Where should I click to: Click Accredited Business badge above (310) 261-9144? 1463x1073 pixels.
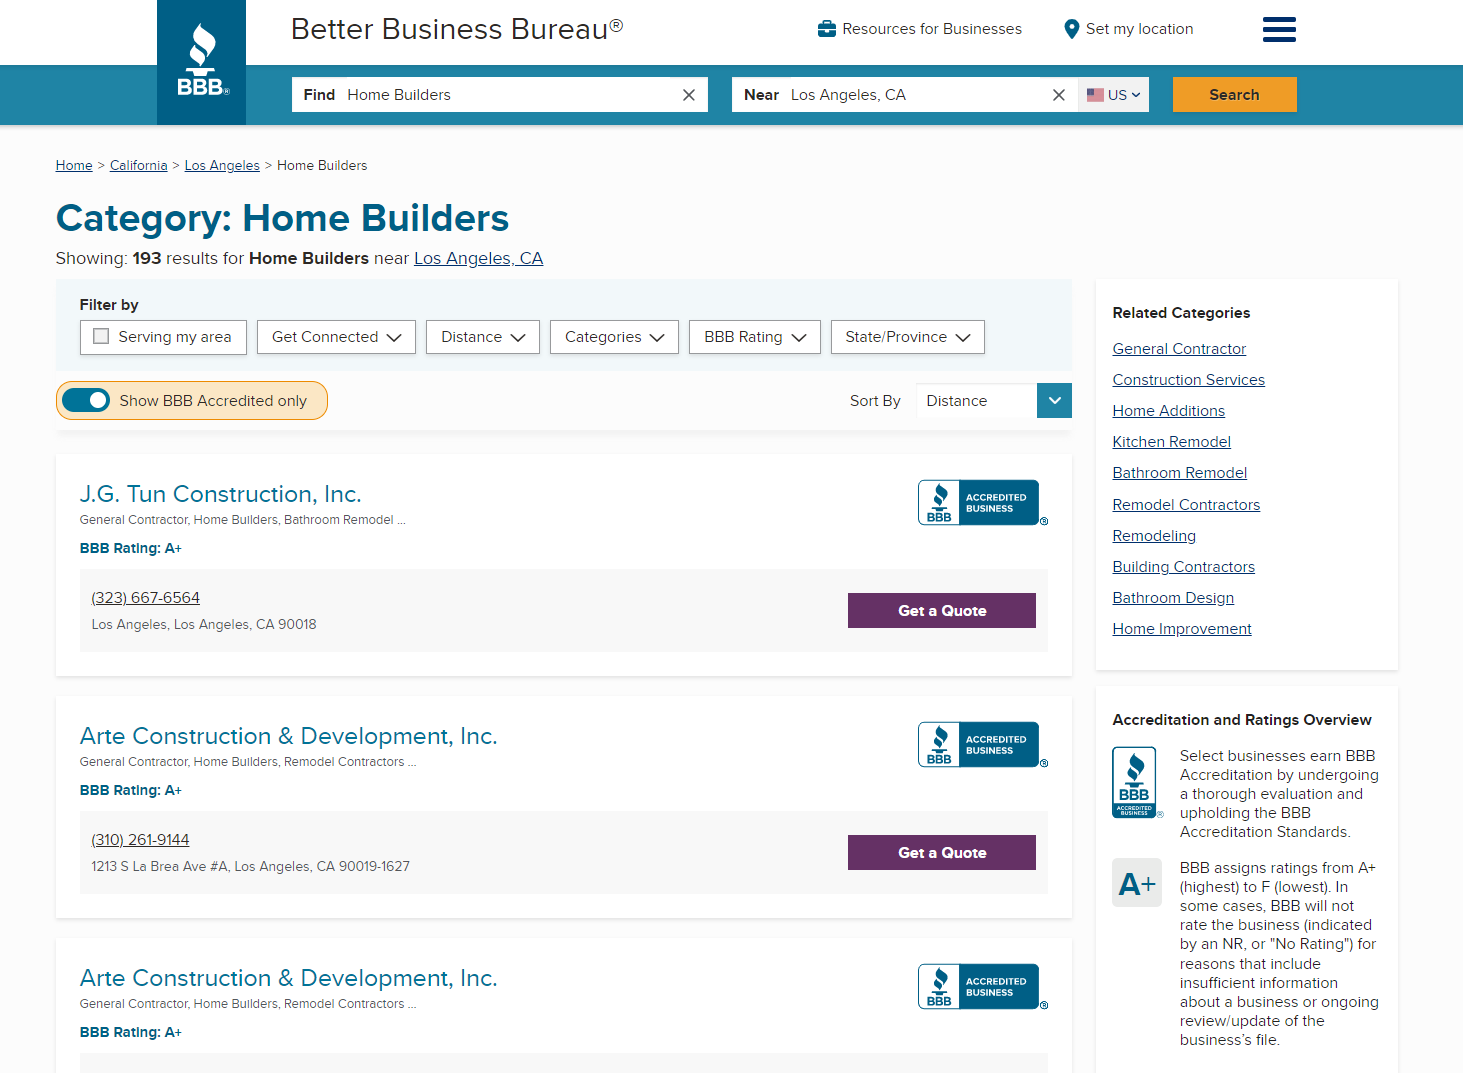coord(983,745)
